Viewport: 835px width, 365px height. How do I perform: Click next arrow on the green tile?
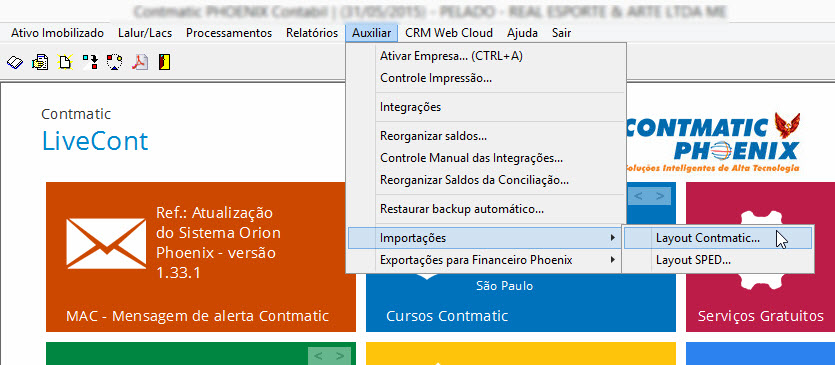coord(340,355)
